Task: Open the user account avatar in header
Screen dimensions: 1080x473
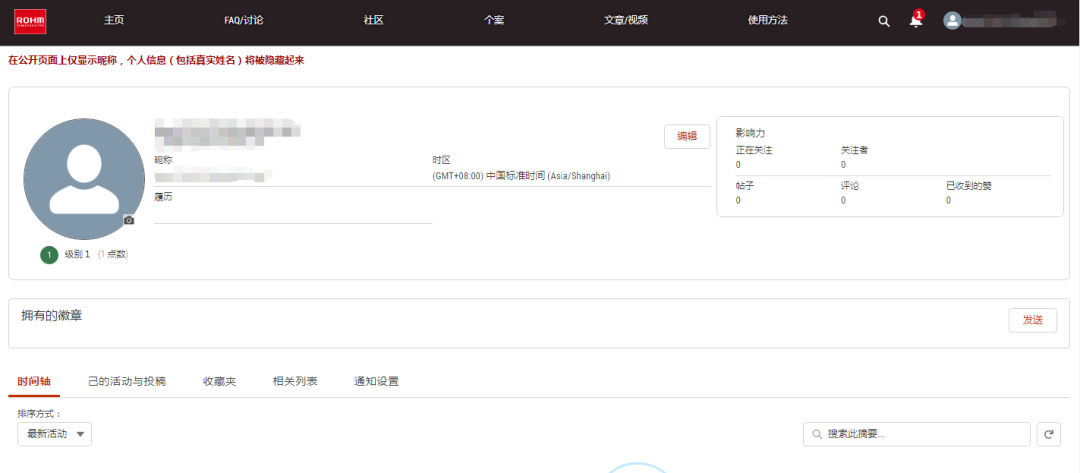Action: coord(952,21)
